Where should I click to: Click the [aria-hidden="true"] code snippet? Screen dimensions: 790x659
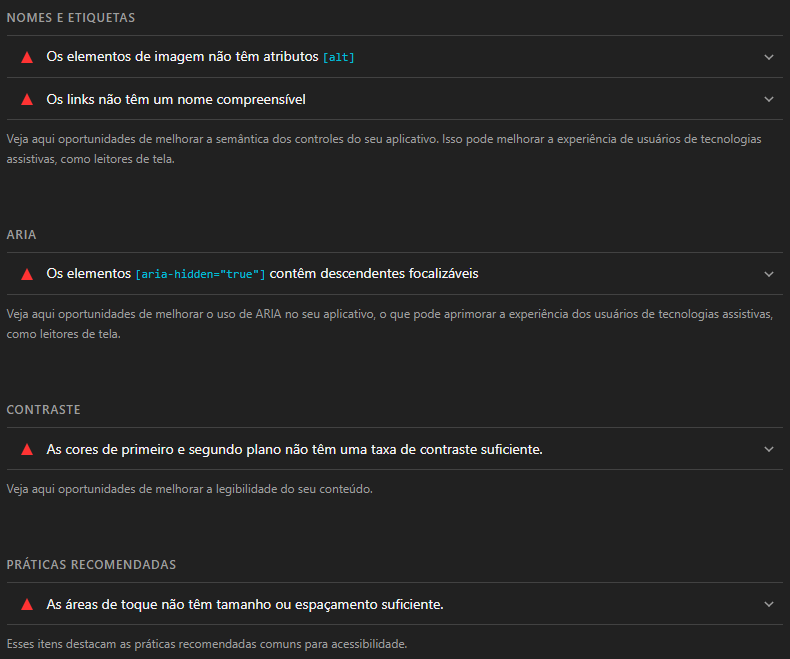(201, 274)
